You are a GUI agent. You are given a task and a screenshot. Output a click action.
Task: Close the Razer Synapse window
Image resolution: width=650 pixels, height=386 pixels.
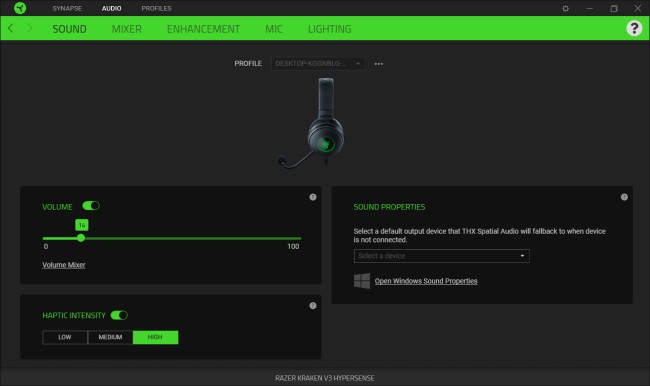click(638, 8)
